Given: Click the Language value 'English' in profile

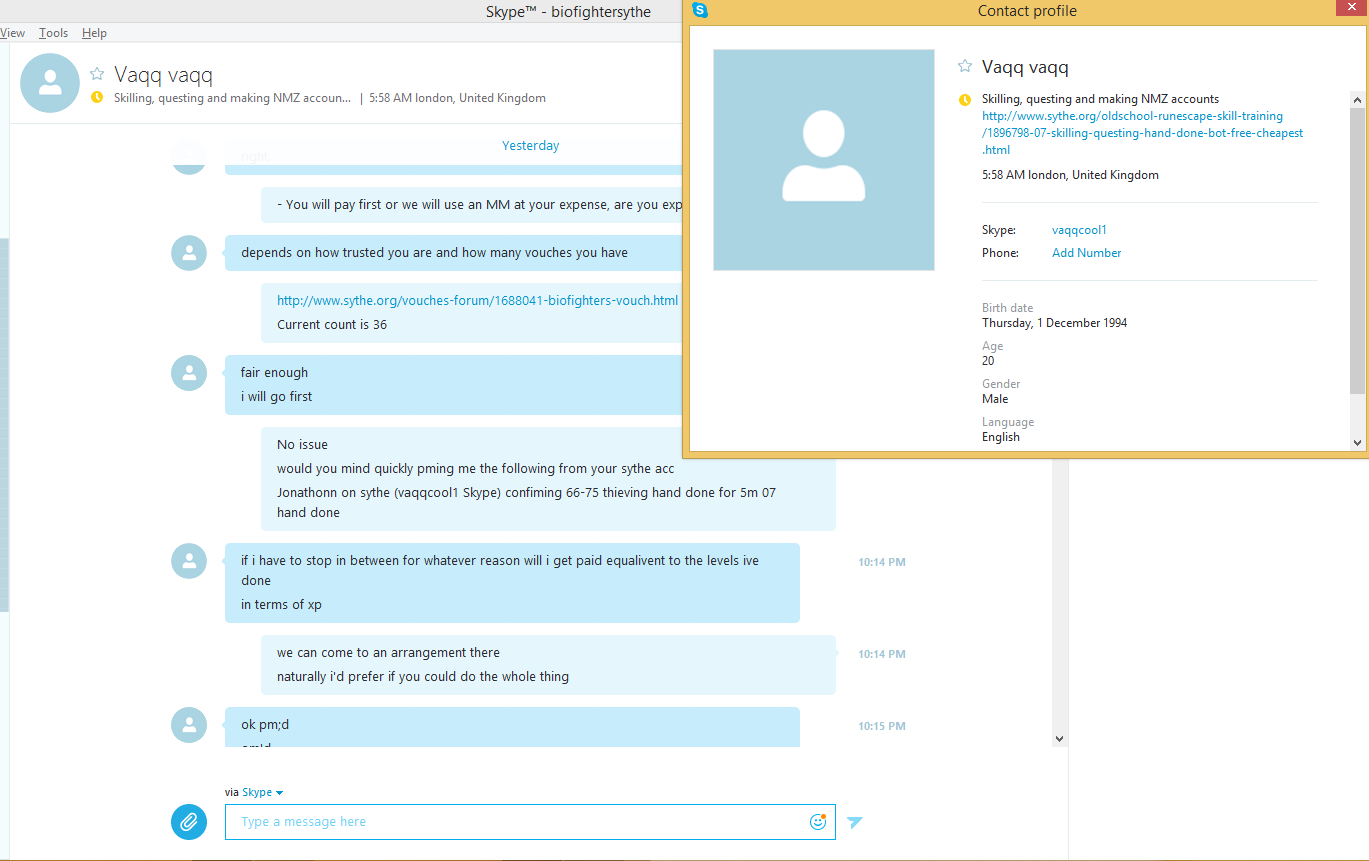Looking at the screenshot, I should click(1001, 437).
